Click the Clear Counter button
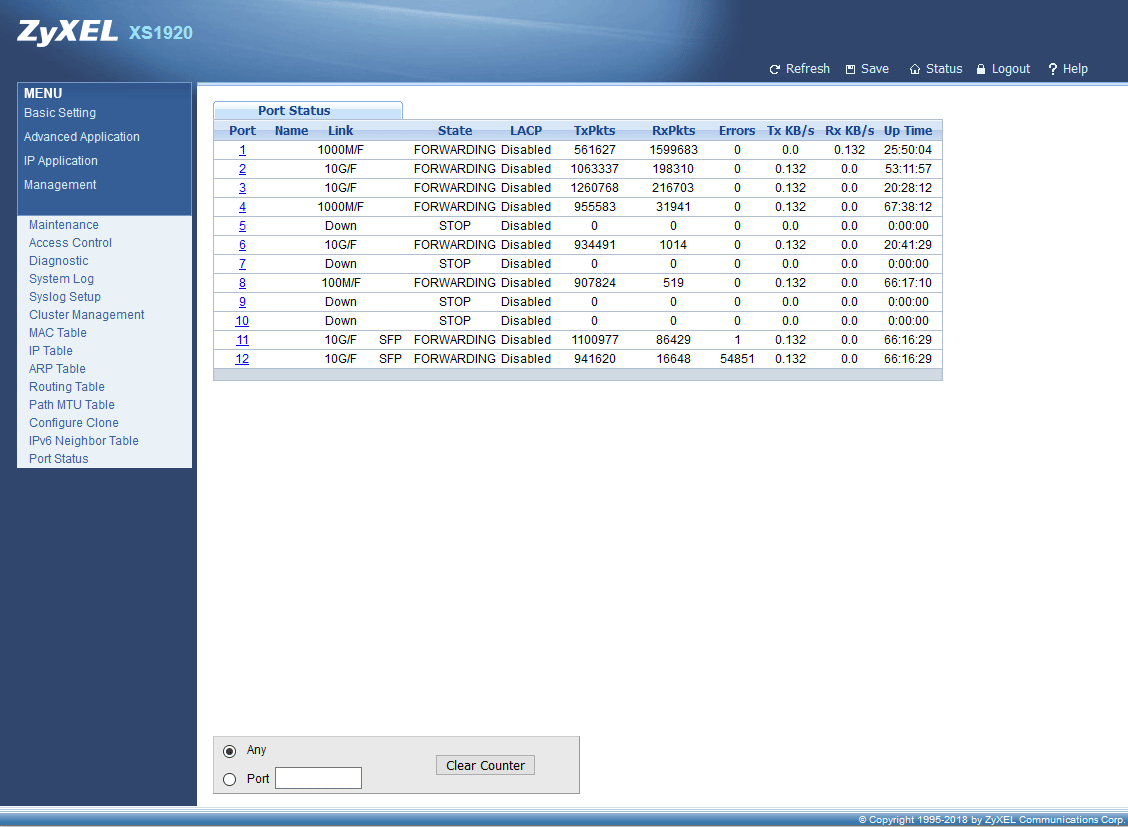The height and width of the screenshot is (827, 1128). [486, 765]
